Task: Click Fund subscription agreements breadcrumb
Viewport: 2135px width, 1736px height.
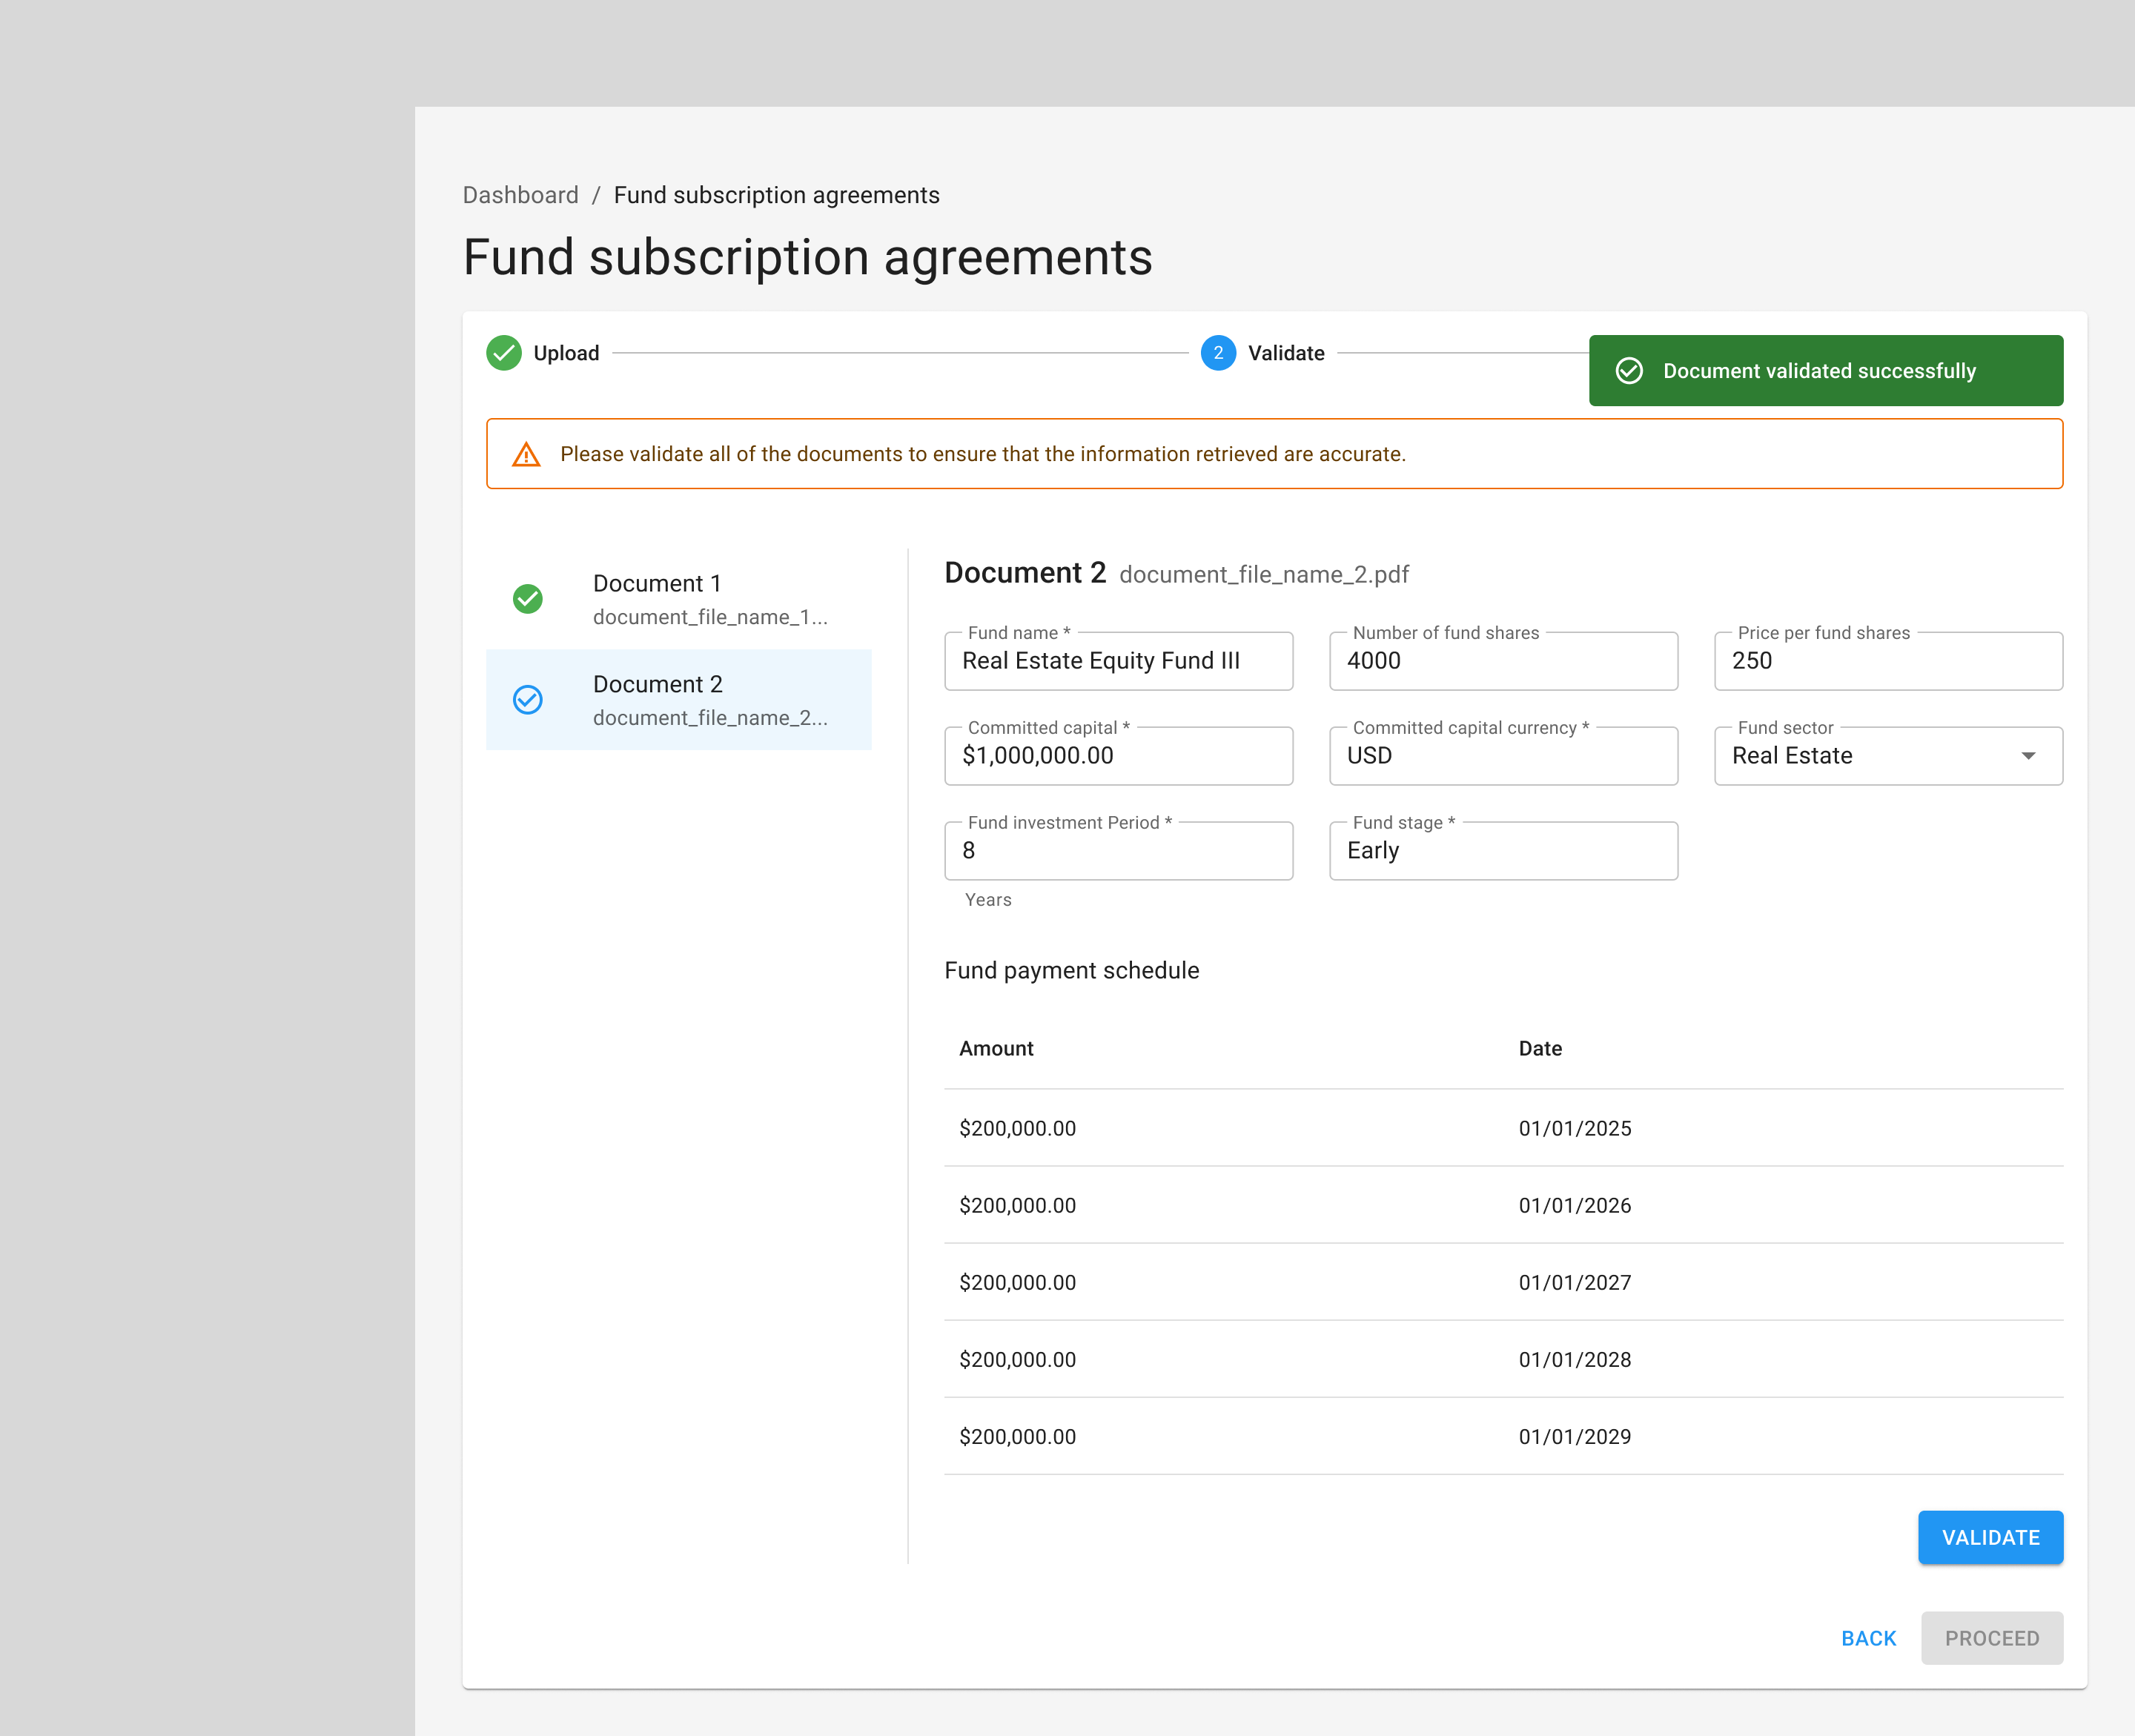Action: [776, 195]
